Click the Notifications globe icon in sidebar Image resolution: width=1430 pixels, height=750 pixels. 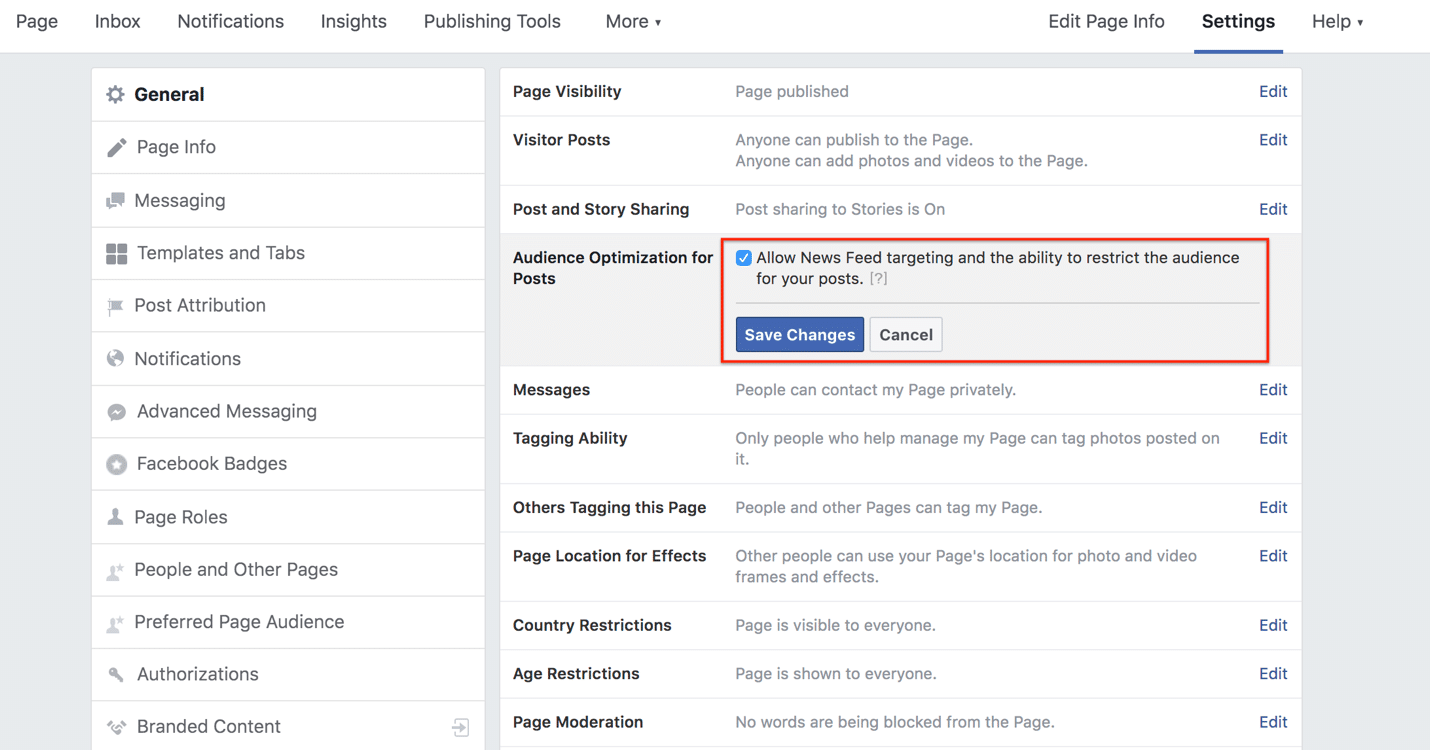(116, 359)
